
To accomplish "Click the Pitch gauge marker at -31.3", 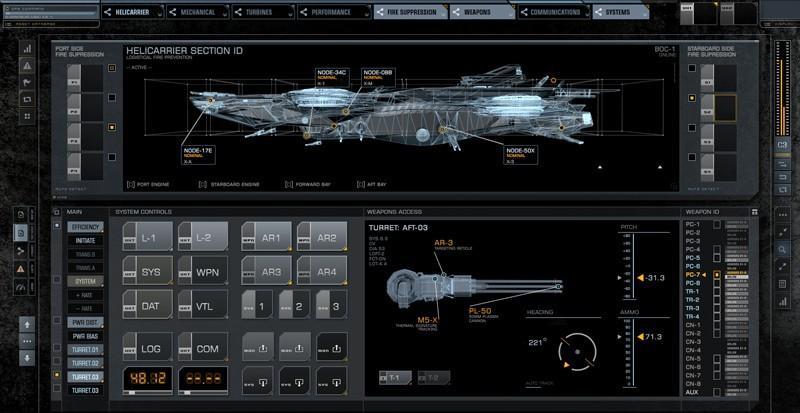I will (640, 278).
